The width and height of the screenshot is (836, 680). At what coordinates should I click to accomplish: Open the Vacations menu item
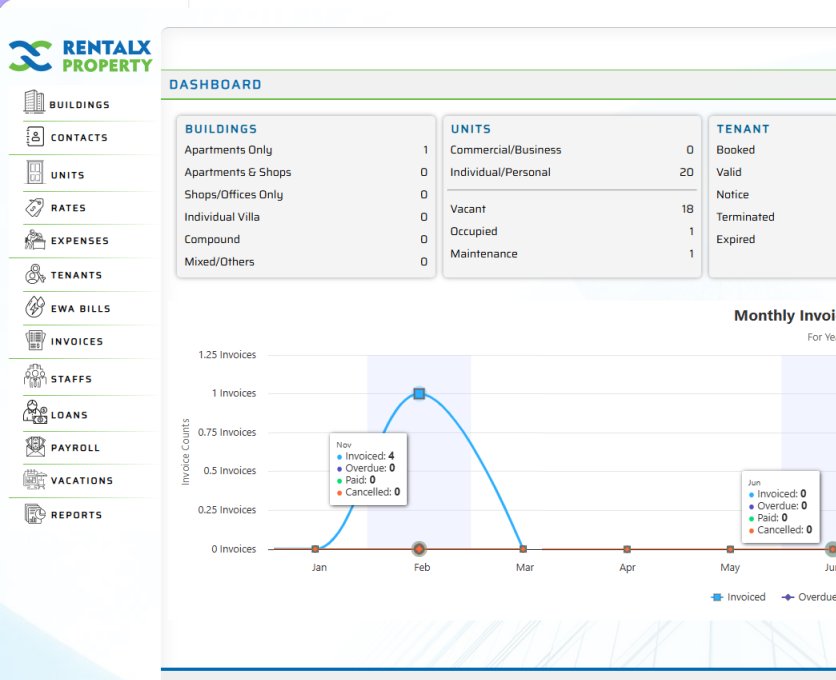point(81,481)
